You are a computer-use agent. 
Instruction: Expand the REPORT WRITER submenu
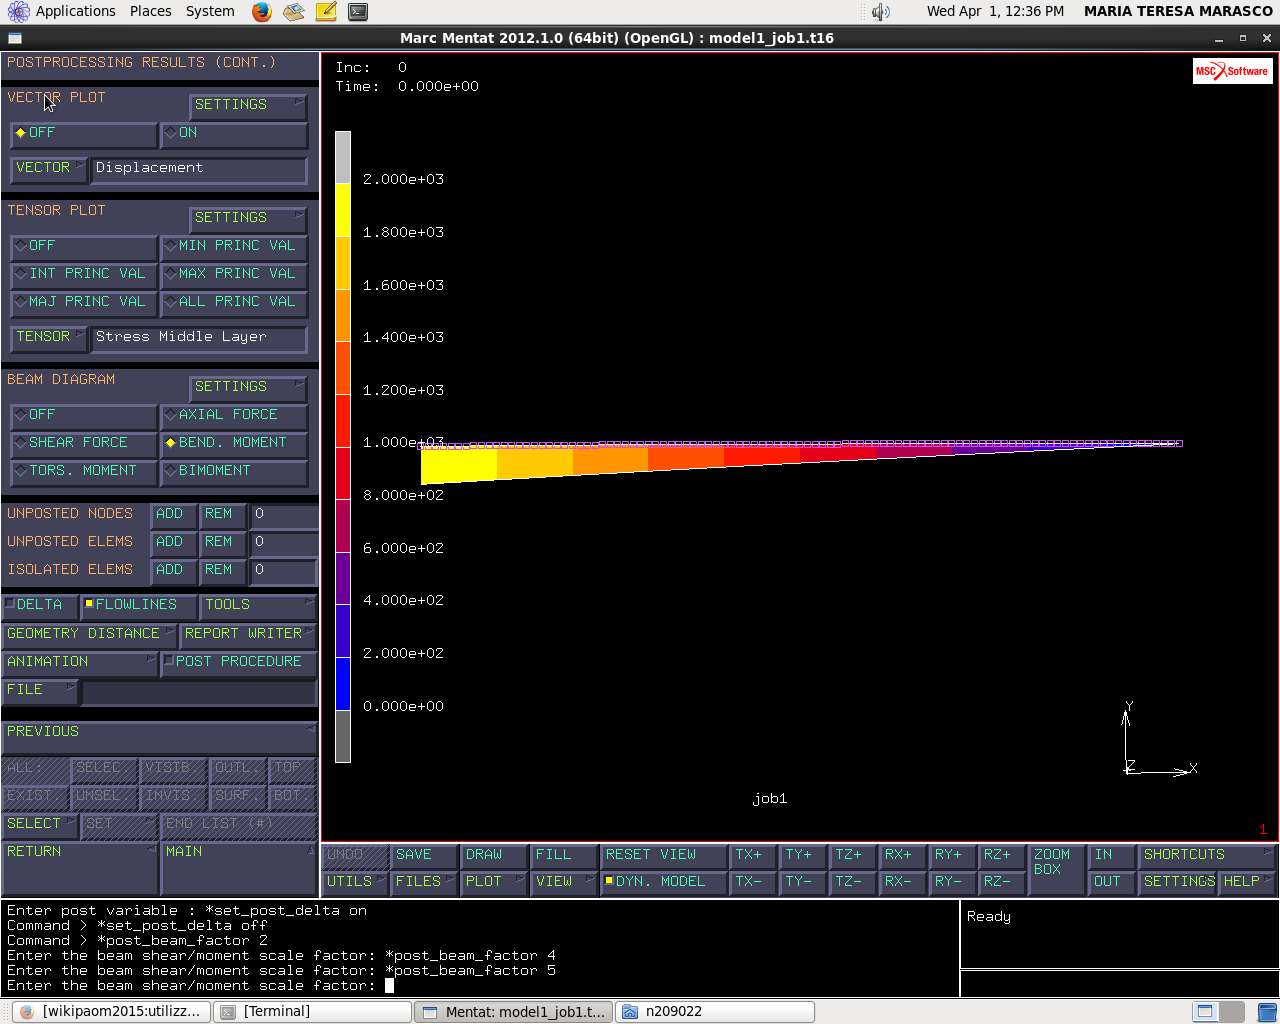pos(248,635)
